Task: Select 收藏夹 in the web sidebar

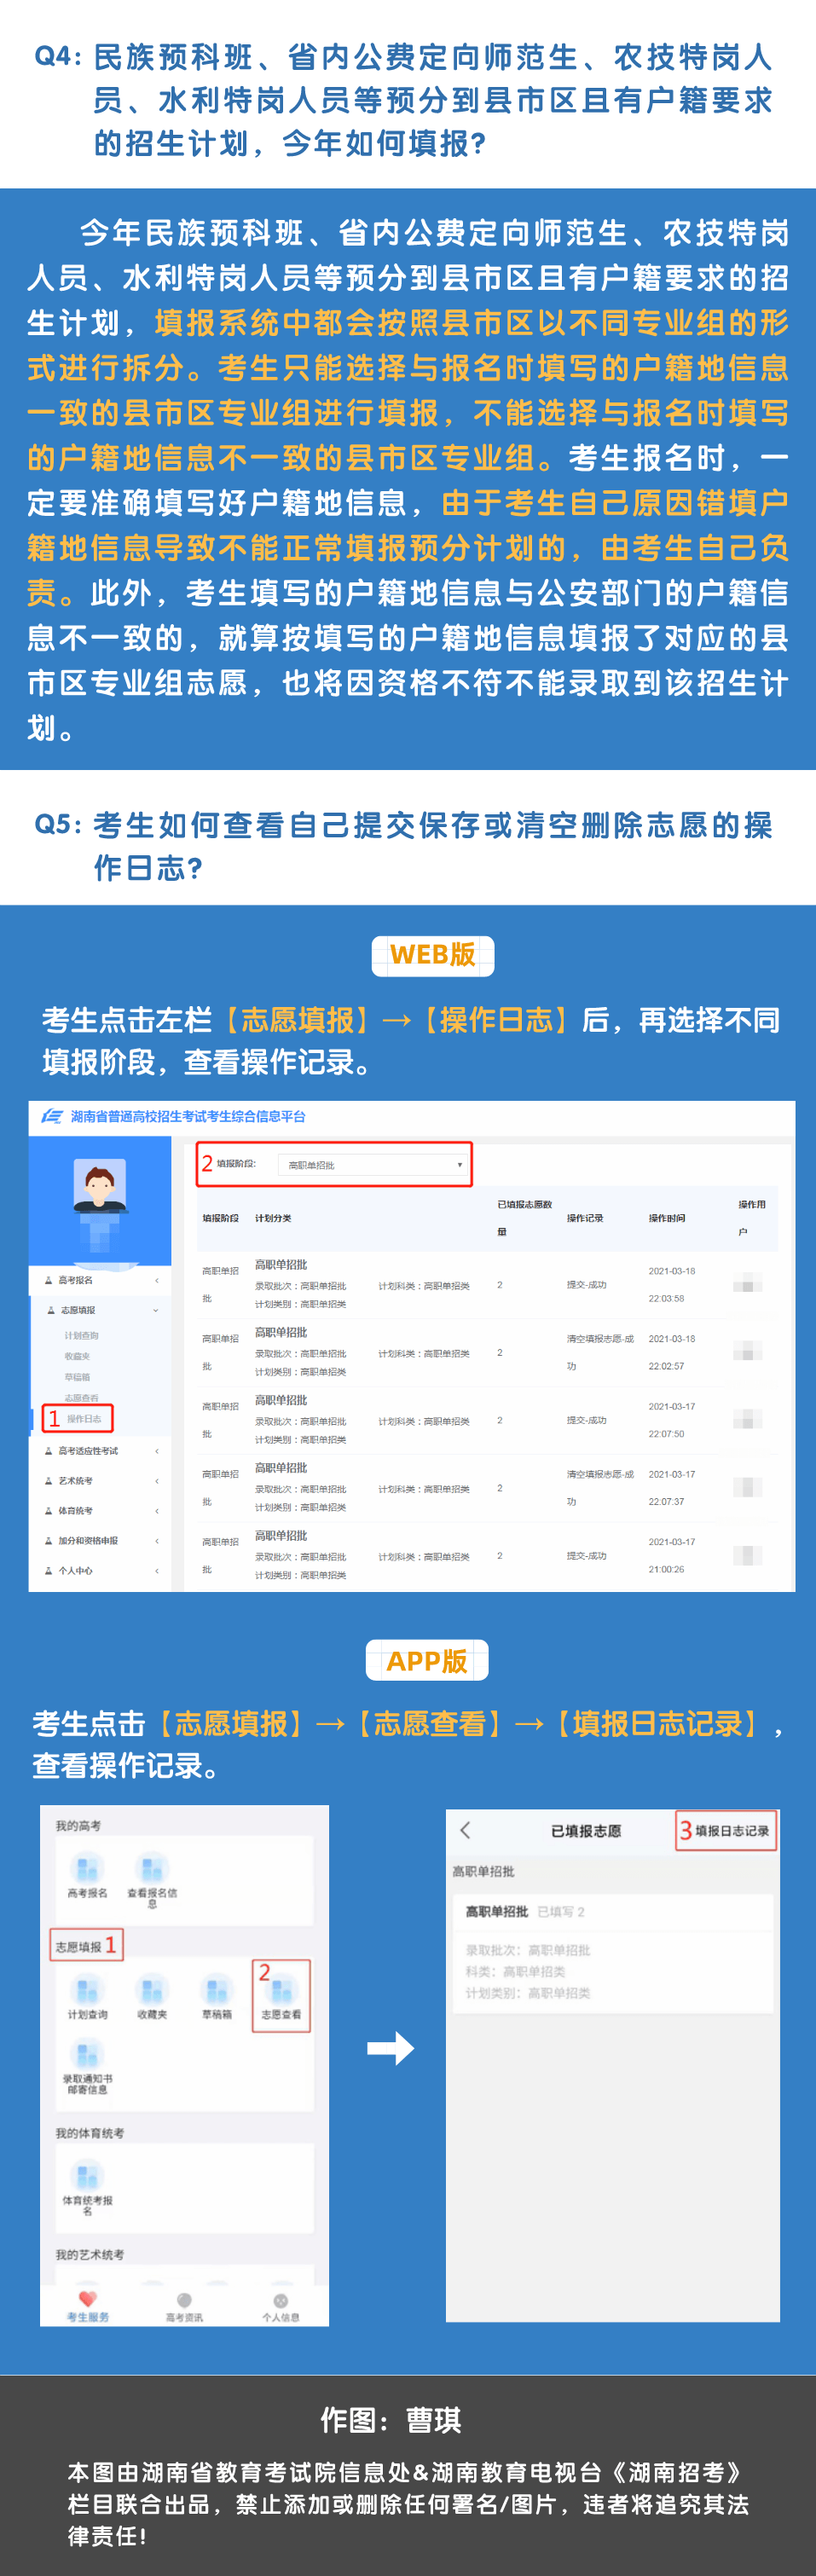Action: [x=78, y=1357]
